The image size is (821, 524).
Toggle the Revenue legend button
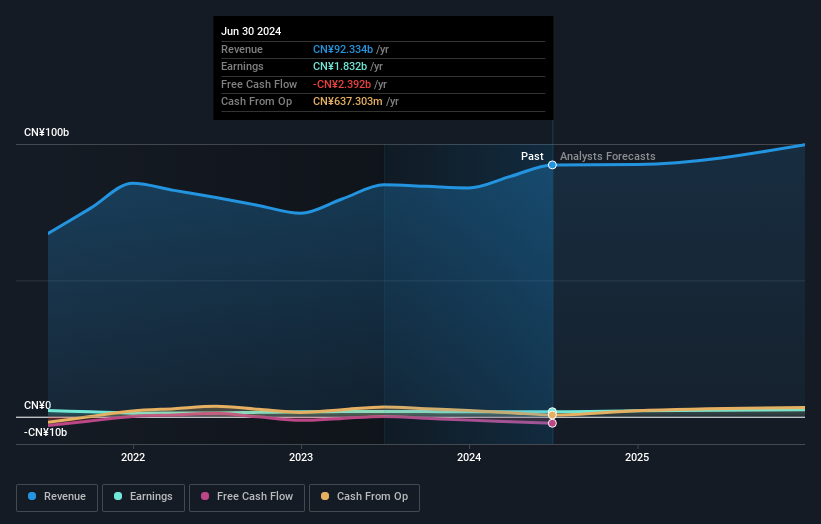(x=57, y=497)
